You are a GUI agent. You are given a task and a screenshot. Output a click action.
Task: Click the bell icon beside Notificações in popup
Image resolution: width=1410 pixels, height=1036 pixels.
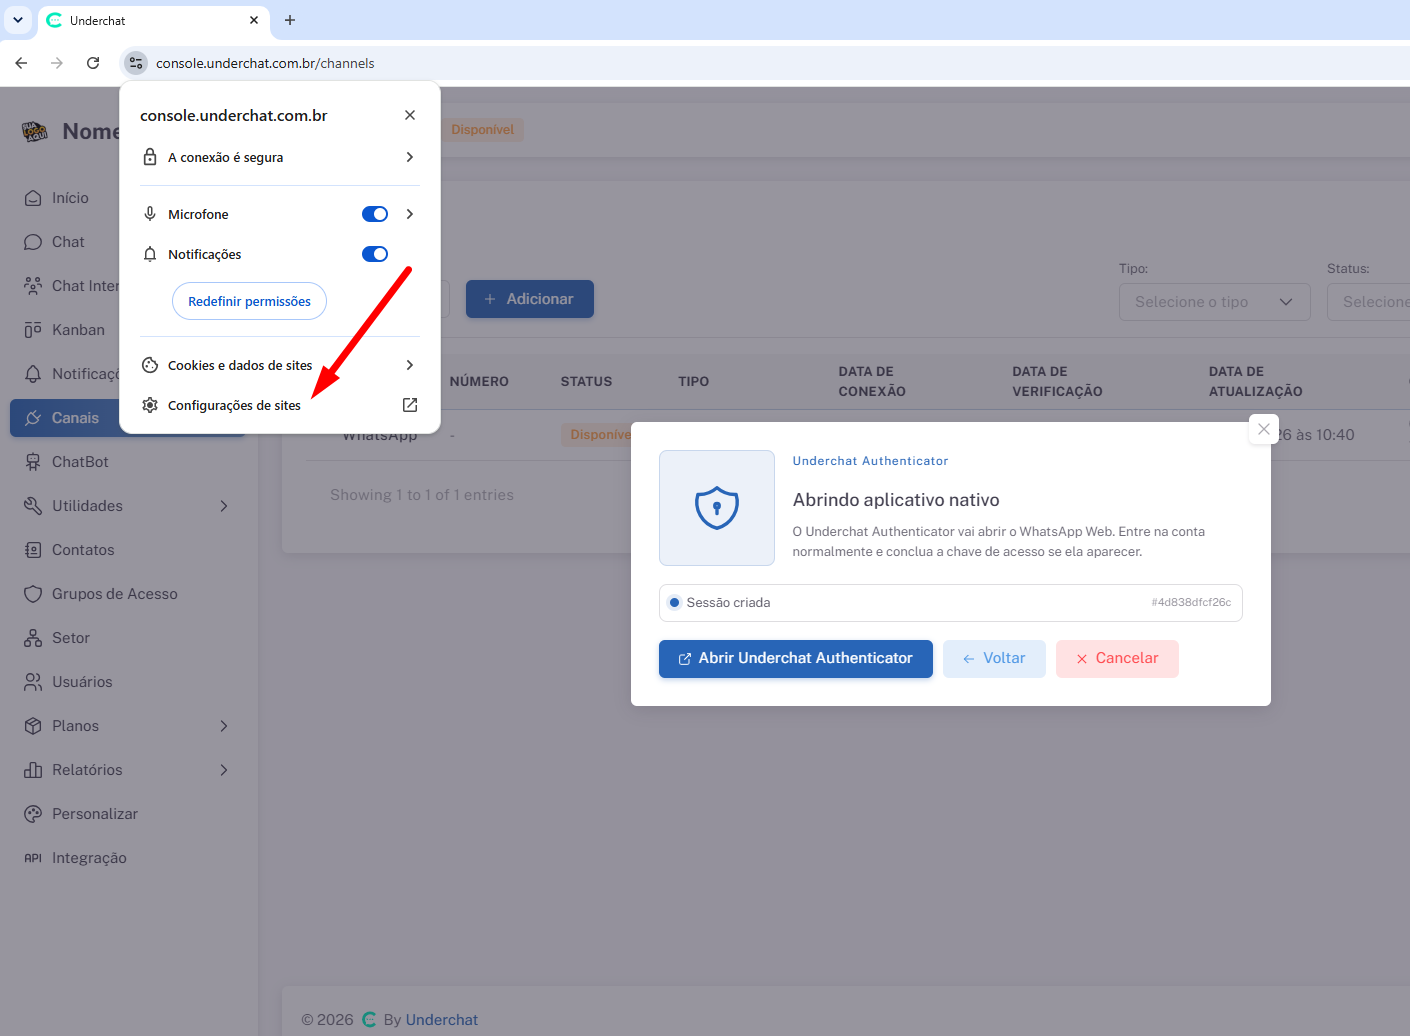[150, 254]
